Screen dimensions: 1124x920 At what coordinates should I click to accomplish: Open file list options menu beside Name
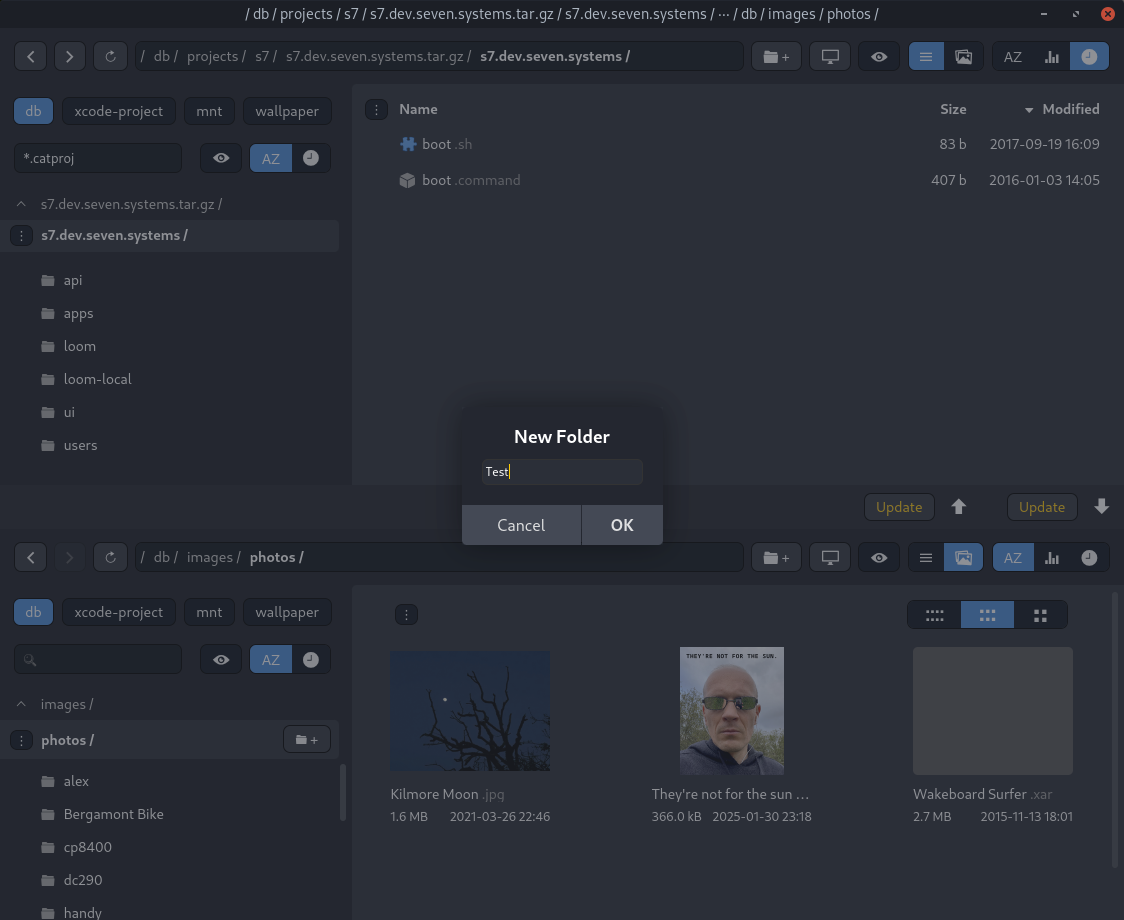click(376, 109)
